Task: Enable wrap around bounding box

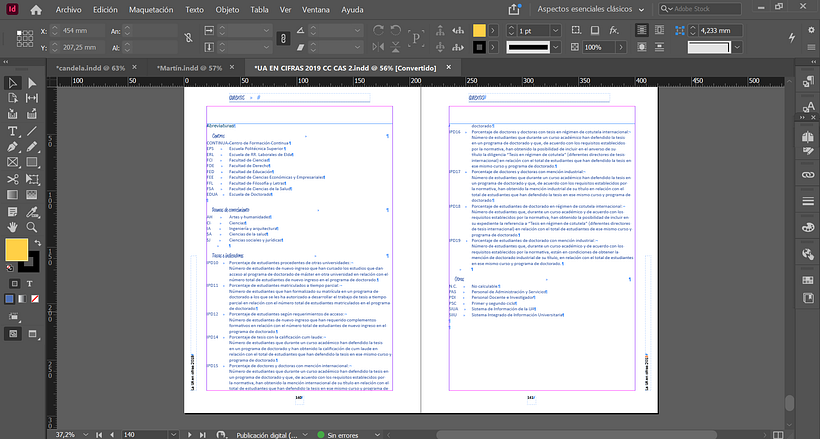Action: (x=660, y=30)
